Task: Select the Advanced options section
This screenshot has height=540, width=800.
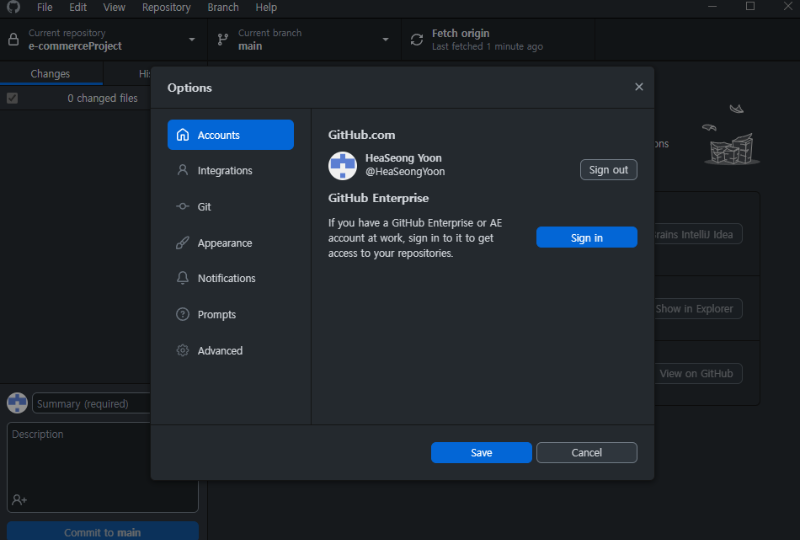Action: point(231,350)
